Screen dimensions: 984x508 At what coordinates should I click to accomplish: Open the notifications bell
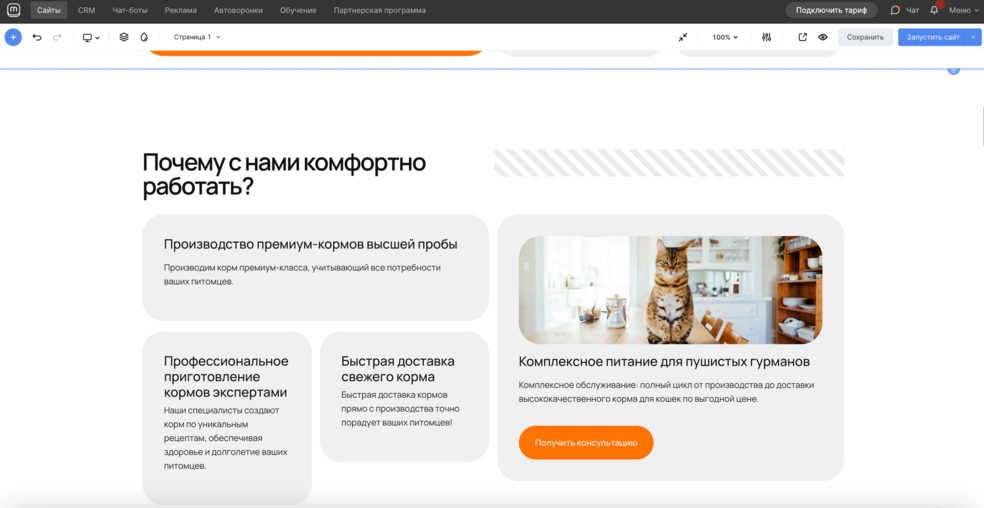[x=934, y=10]
